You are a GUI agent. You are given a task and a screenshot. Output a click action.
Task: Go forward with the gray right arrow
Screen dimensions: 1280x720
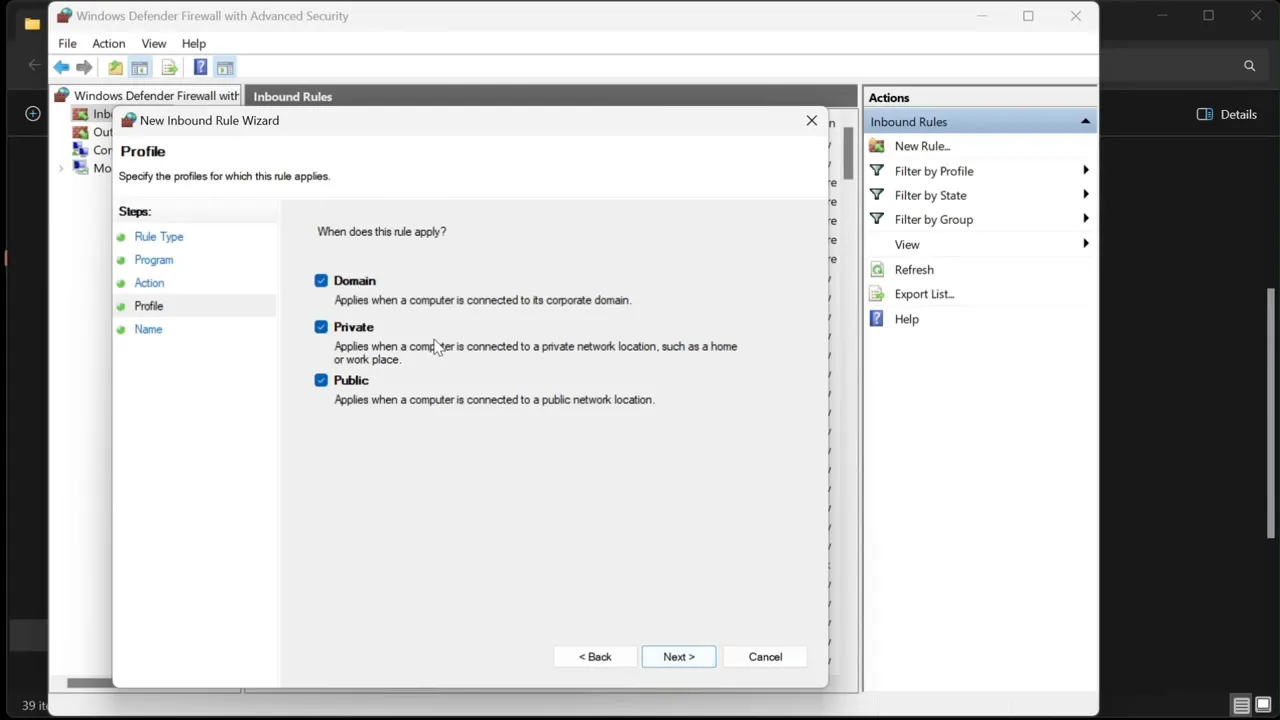(x=85, y=68)
